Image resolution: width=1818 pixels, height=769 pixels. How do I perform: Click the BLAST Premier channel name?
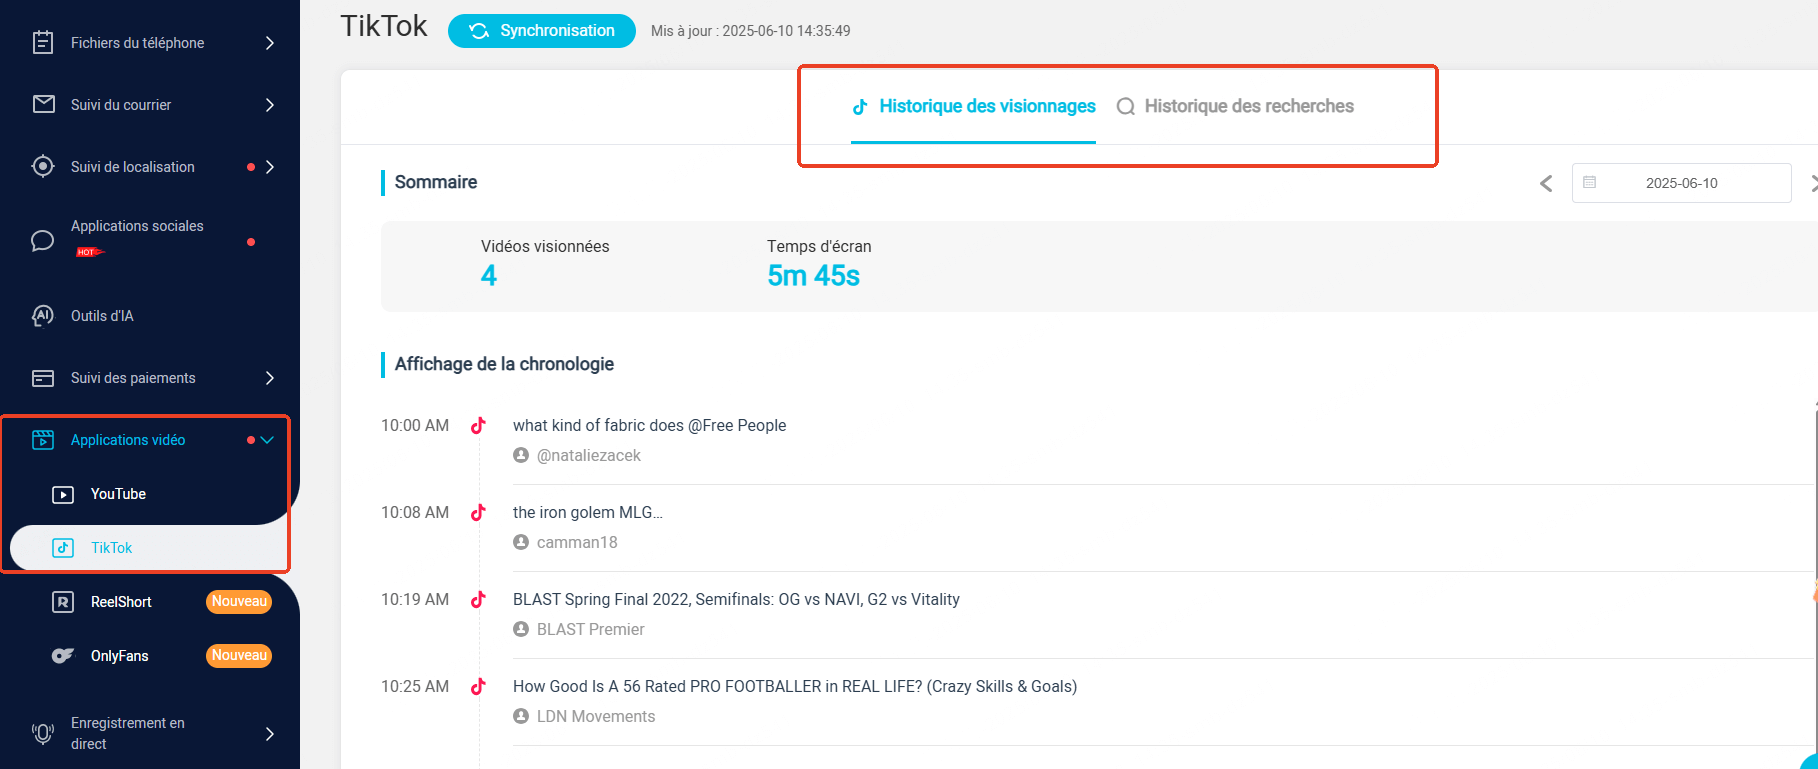(x=590, y=629)
